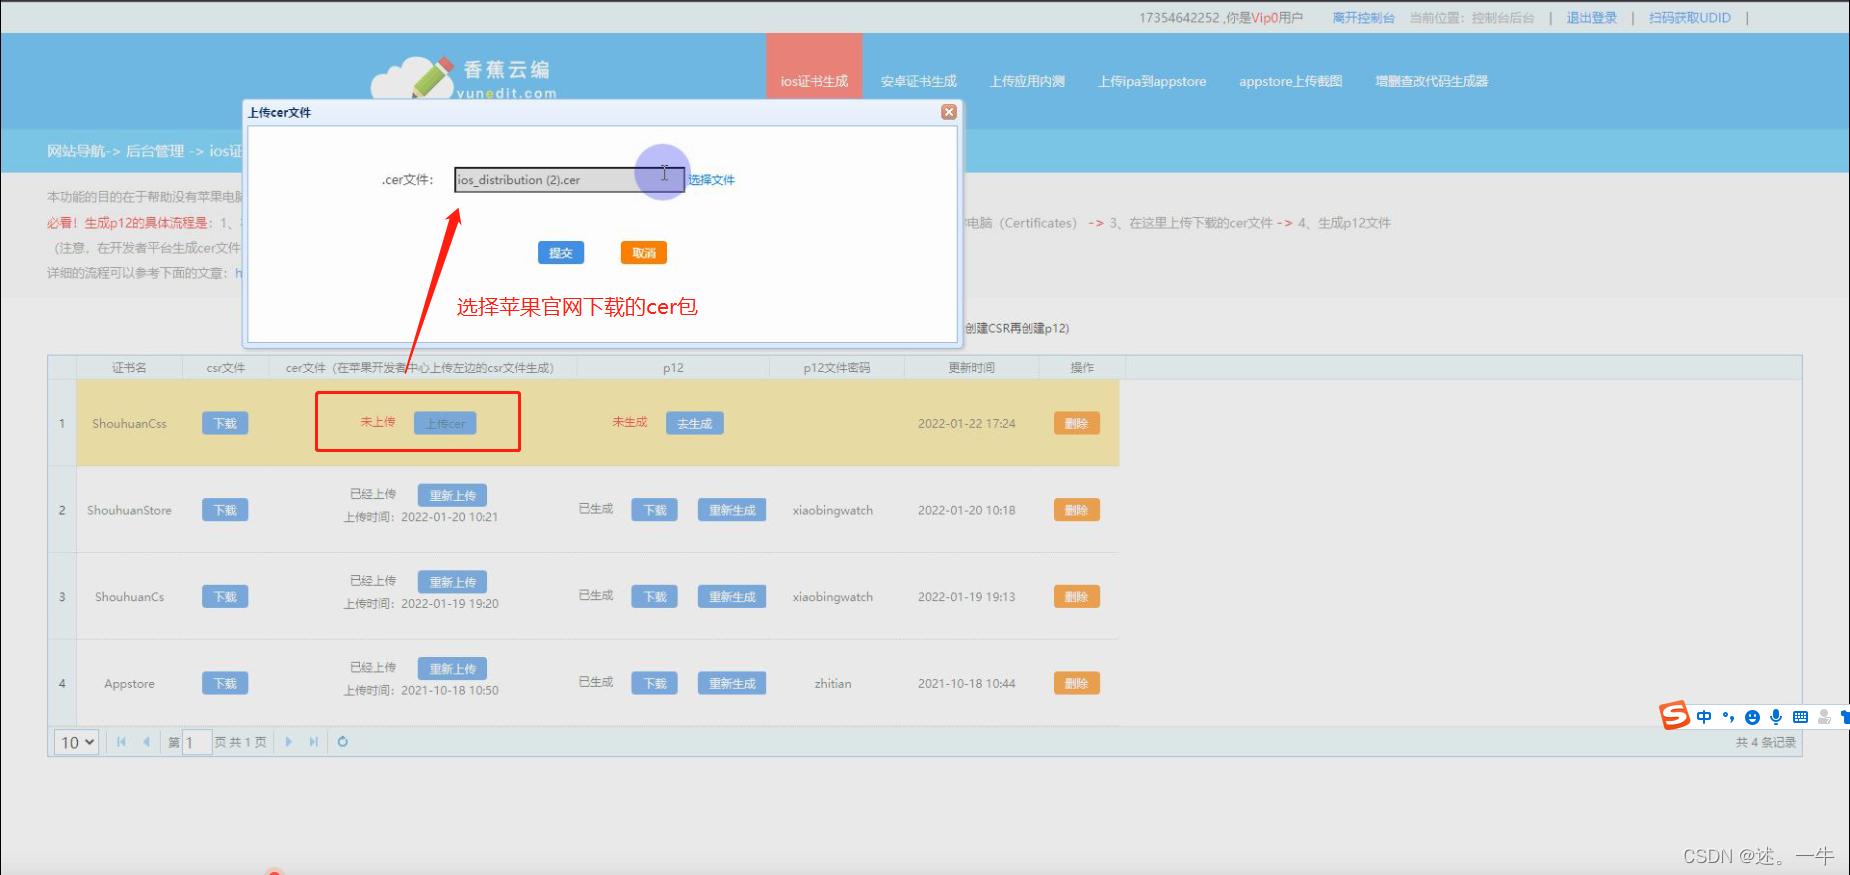This screenshot has height=875, width=1850.
Task: Click the .cer文件 file name field
Action: coord(569,180)
